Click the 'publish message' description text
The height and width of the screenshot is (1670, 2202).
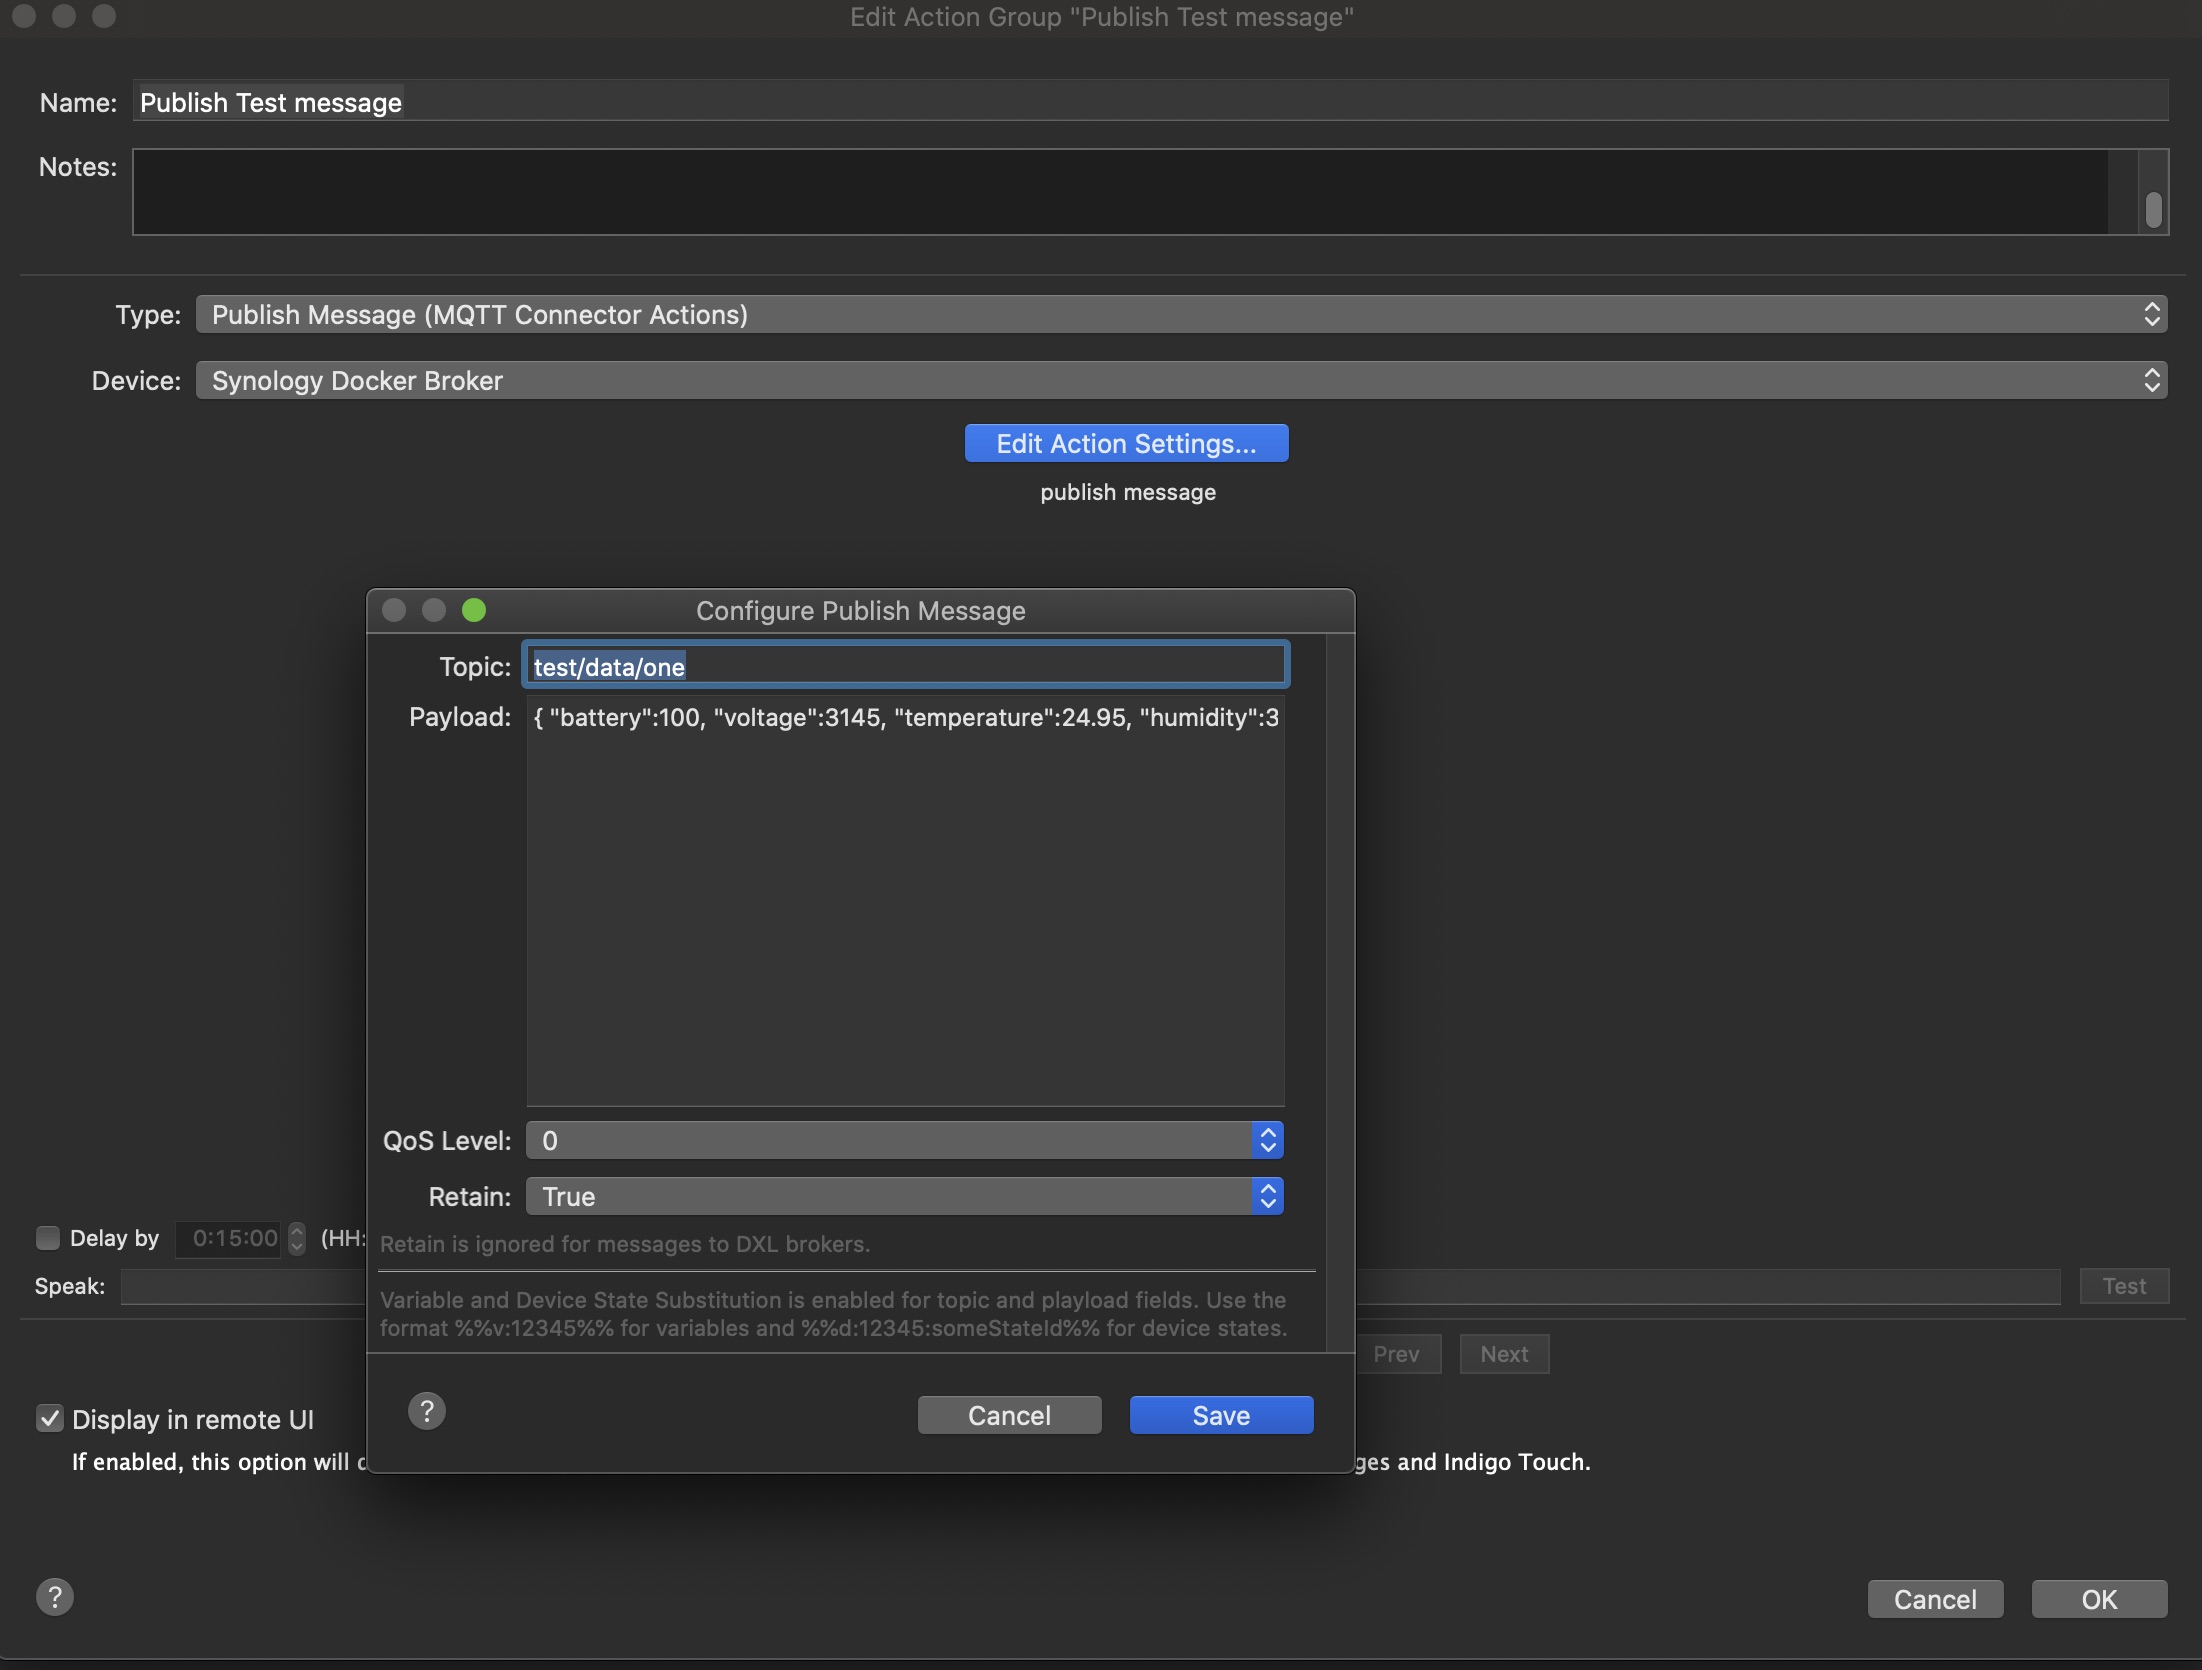[x=1128, y=492]
